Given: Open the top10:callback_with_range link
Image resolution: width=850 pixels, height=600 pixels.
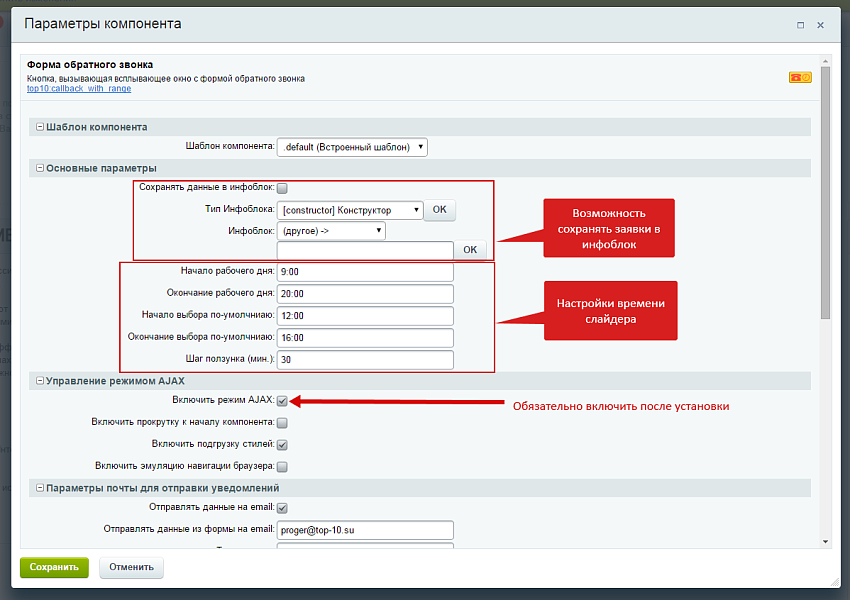Looking at the screenshot, I should [79, 89].
